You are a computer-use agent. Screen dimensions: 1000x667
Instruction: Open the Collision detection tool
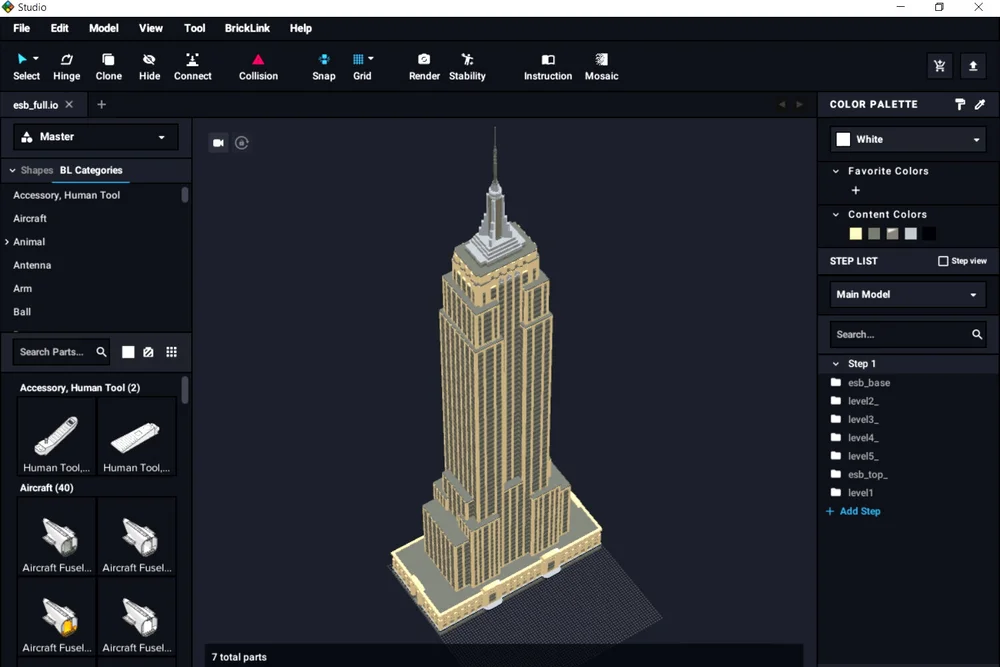[x=258, y=66]
